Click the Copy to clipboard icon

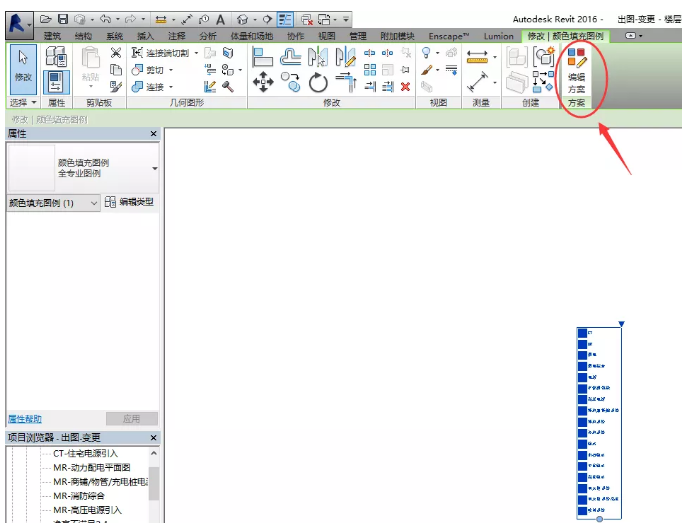(116, 70)
